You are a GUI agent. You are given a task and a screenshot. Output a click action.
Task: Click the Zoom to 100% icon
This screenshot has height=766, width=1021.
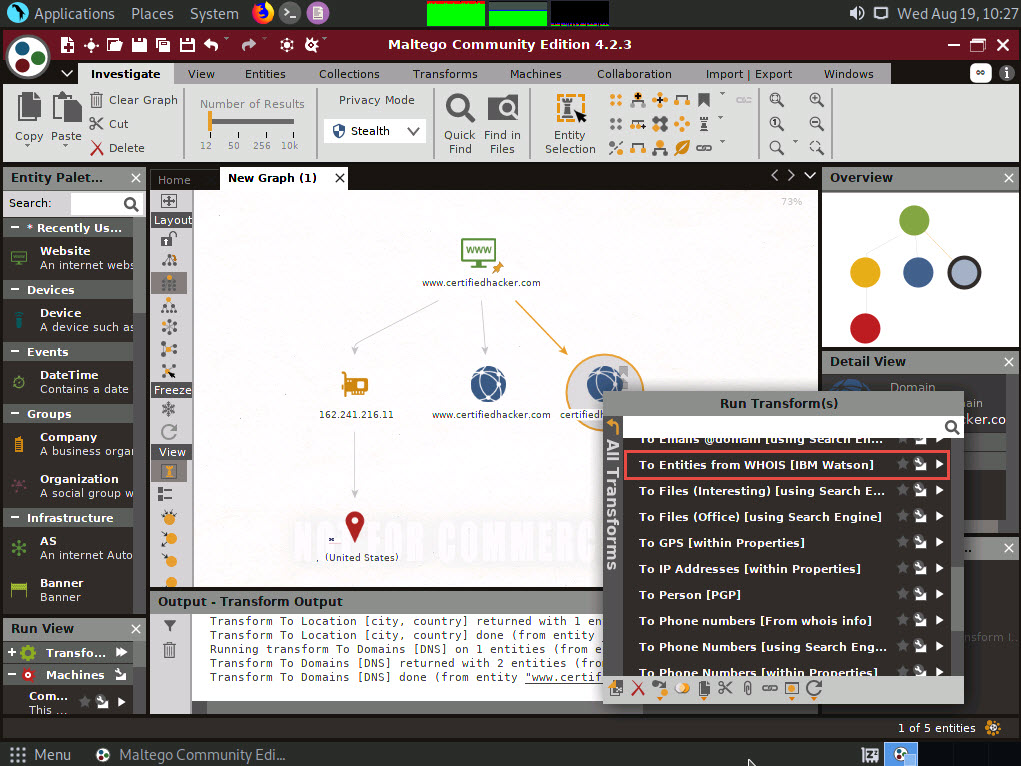point(776,124)
